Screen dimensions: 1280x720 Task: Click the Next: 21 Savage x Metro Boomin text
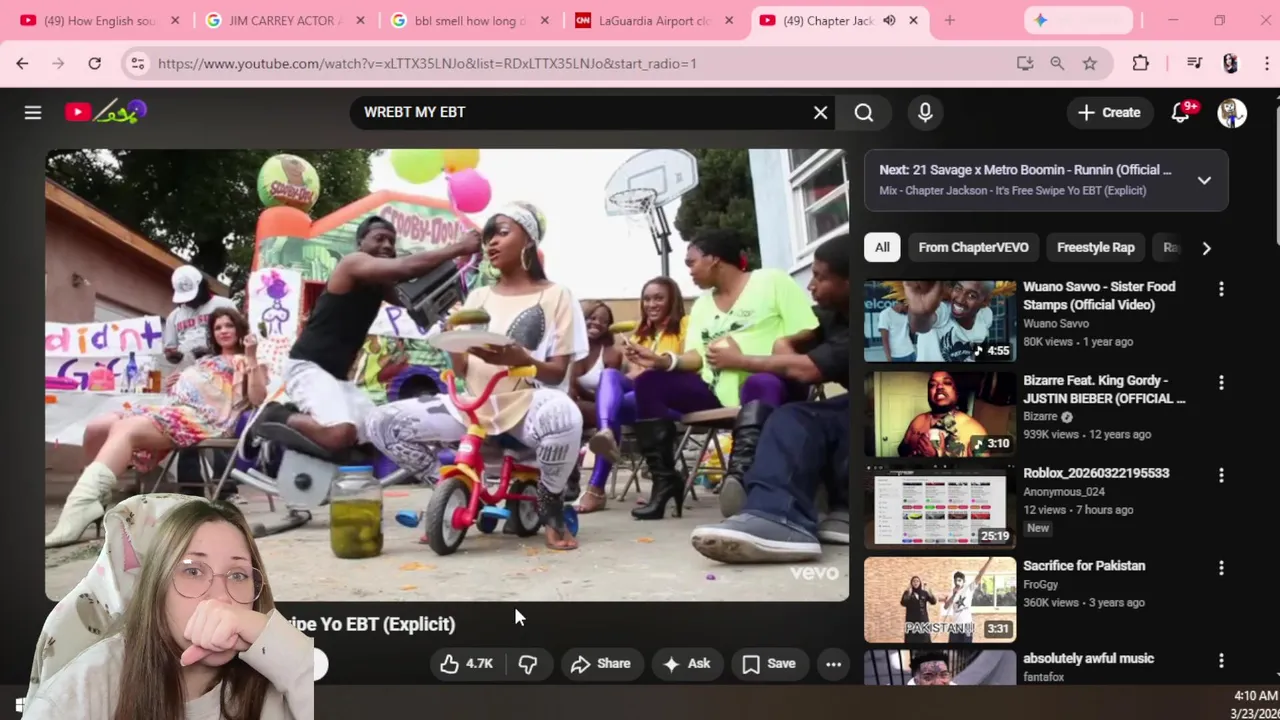pyautogui.click(x=1025, y=170)
